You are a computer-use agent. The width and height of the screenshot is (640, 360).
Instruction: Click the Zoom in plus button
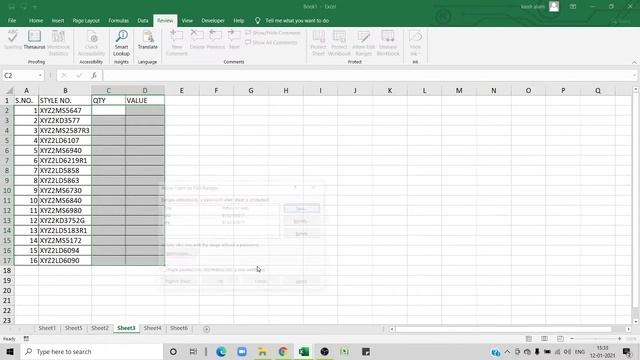coord(620,339)
